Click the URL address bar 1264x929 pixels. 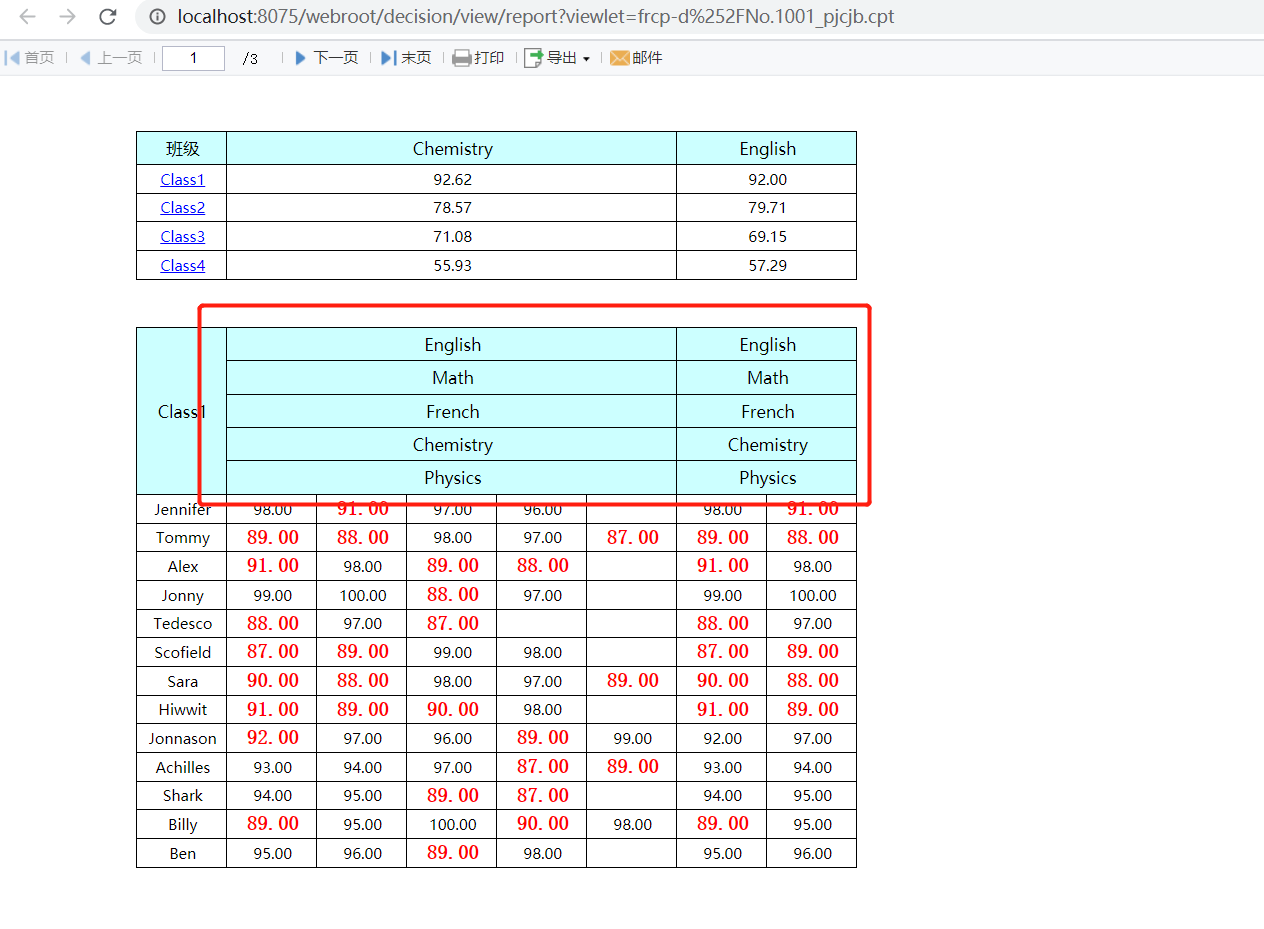(x=600, y=17)
